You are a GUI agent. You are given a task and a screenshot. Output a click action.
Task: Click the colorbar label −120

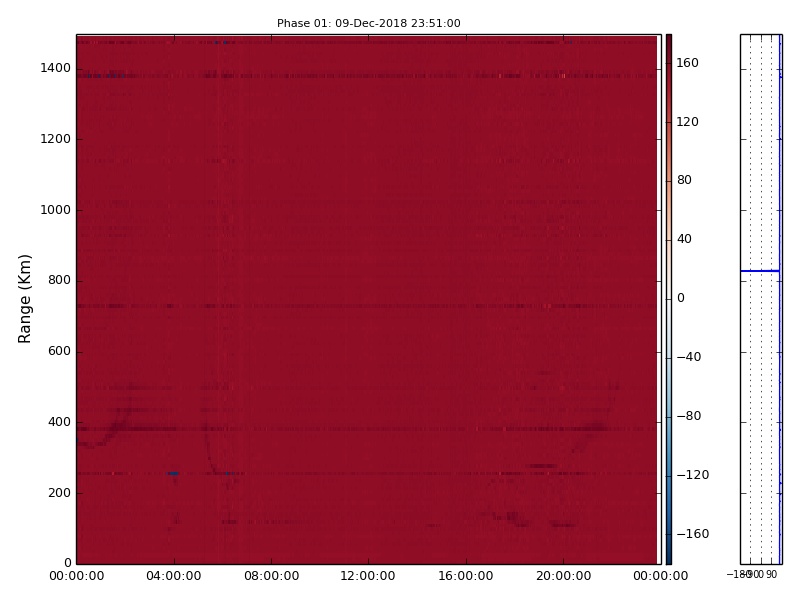point(693,475)
